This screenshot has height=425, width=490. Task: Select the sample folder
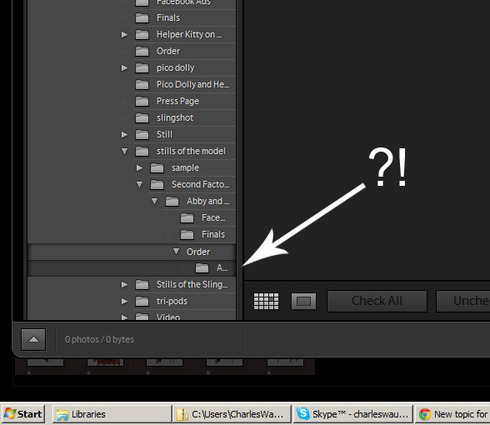[x=185, y=168]
